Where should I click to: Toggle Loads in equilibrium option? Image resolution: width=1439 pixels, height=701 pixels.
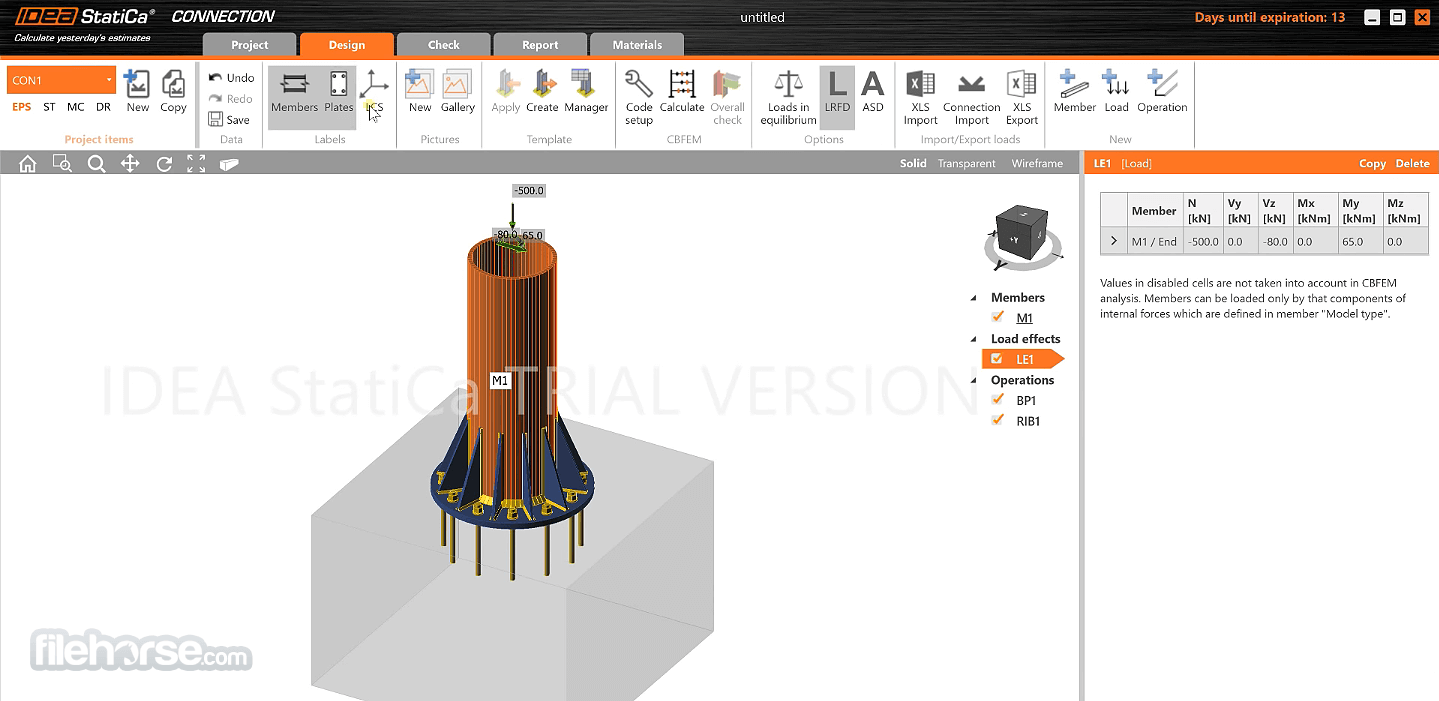(x=788, y=97)
